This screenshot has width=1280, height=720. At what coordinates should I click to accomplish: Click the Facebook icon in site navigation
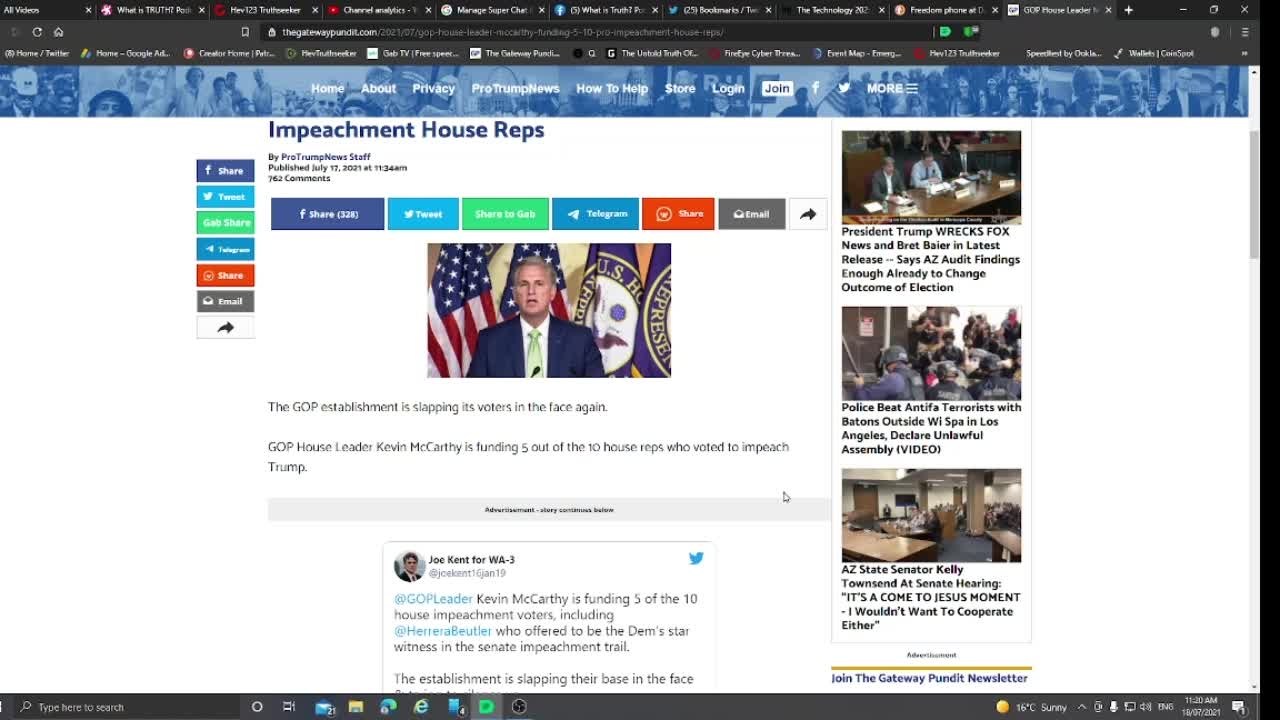pyautogui.click(x=815, y=88)
